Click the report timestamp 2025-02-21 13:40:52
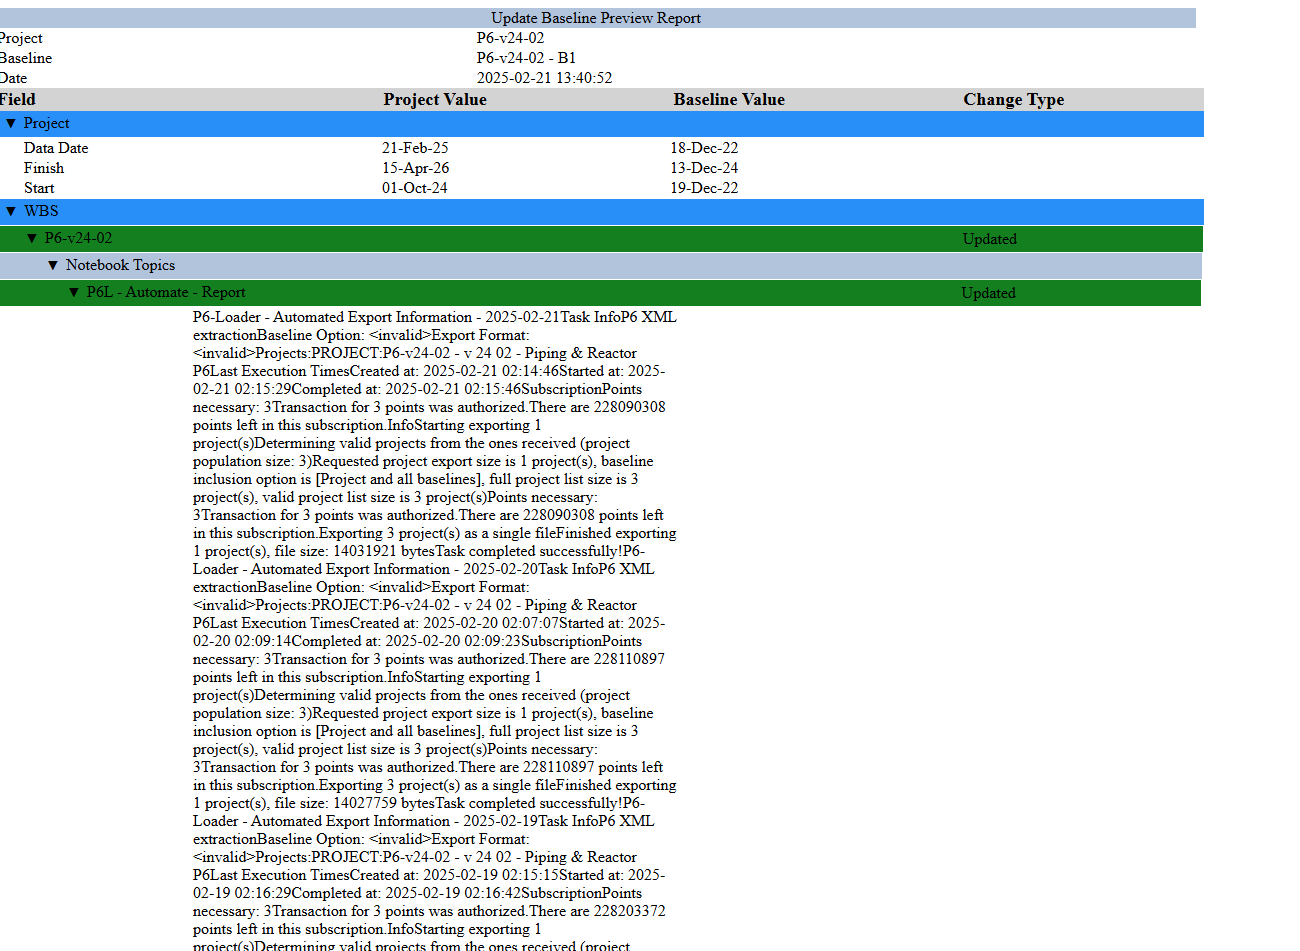The height and width of the screenshot is (951, 1300). tap(545, 77)
